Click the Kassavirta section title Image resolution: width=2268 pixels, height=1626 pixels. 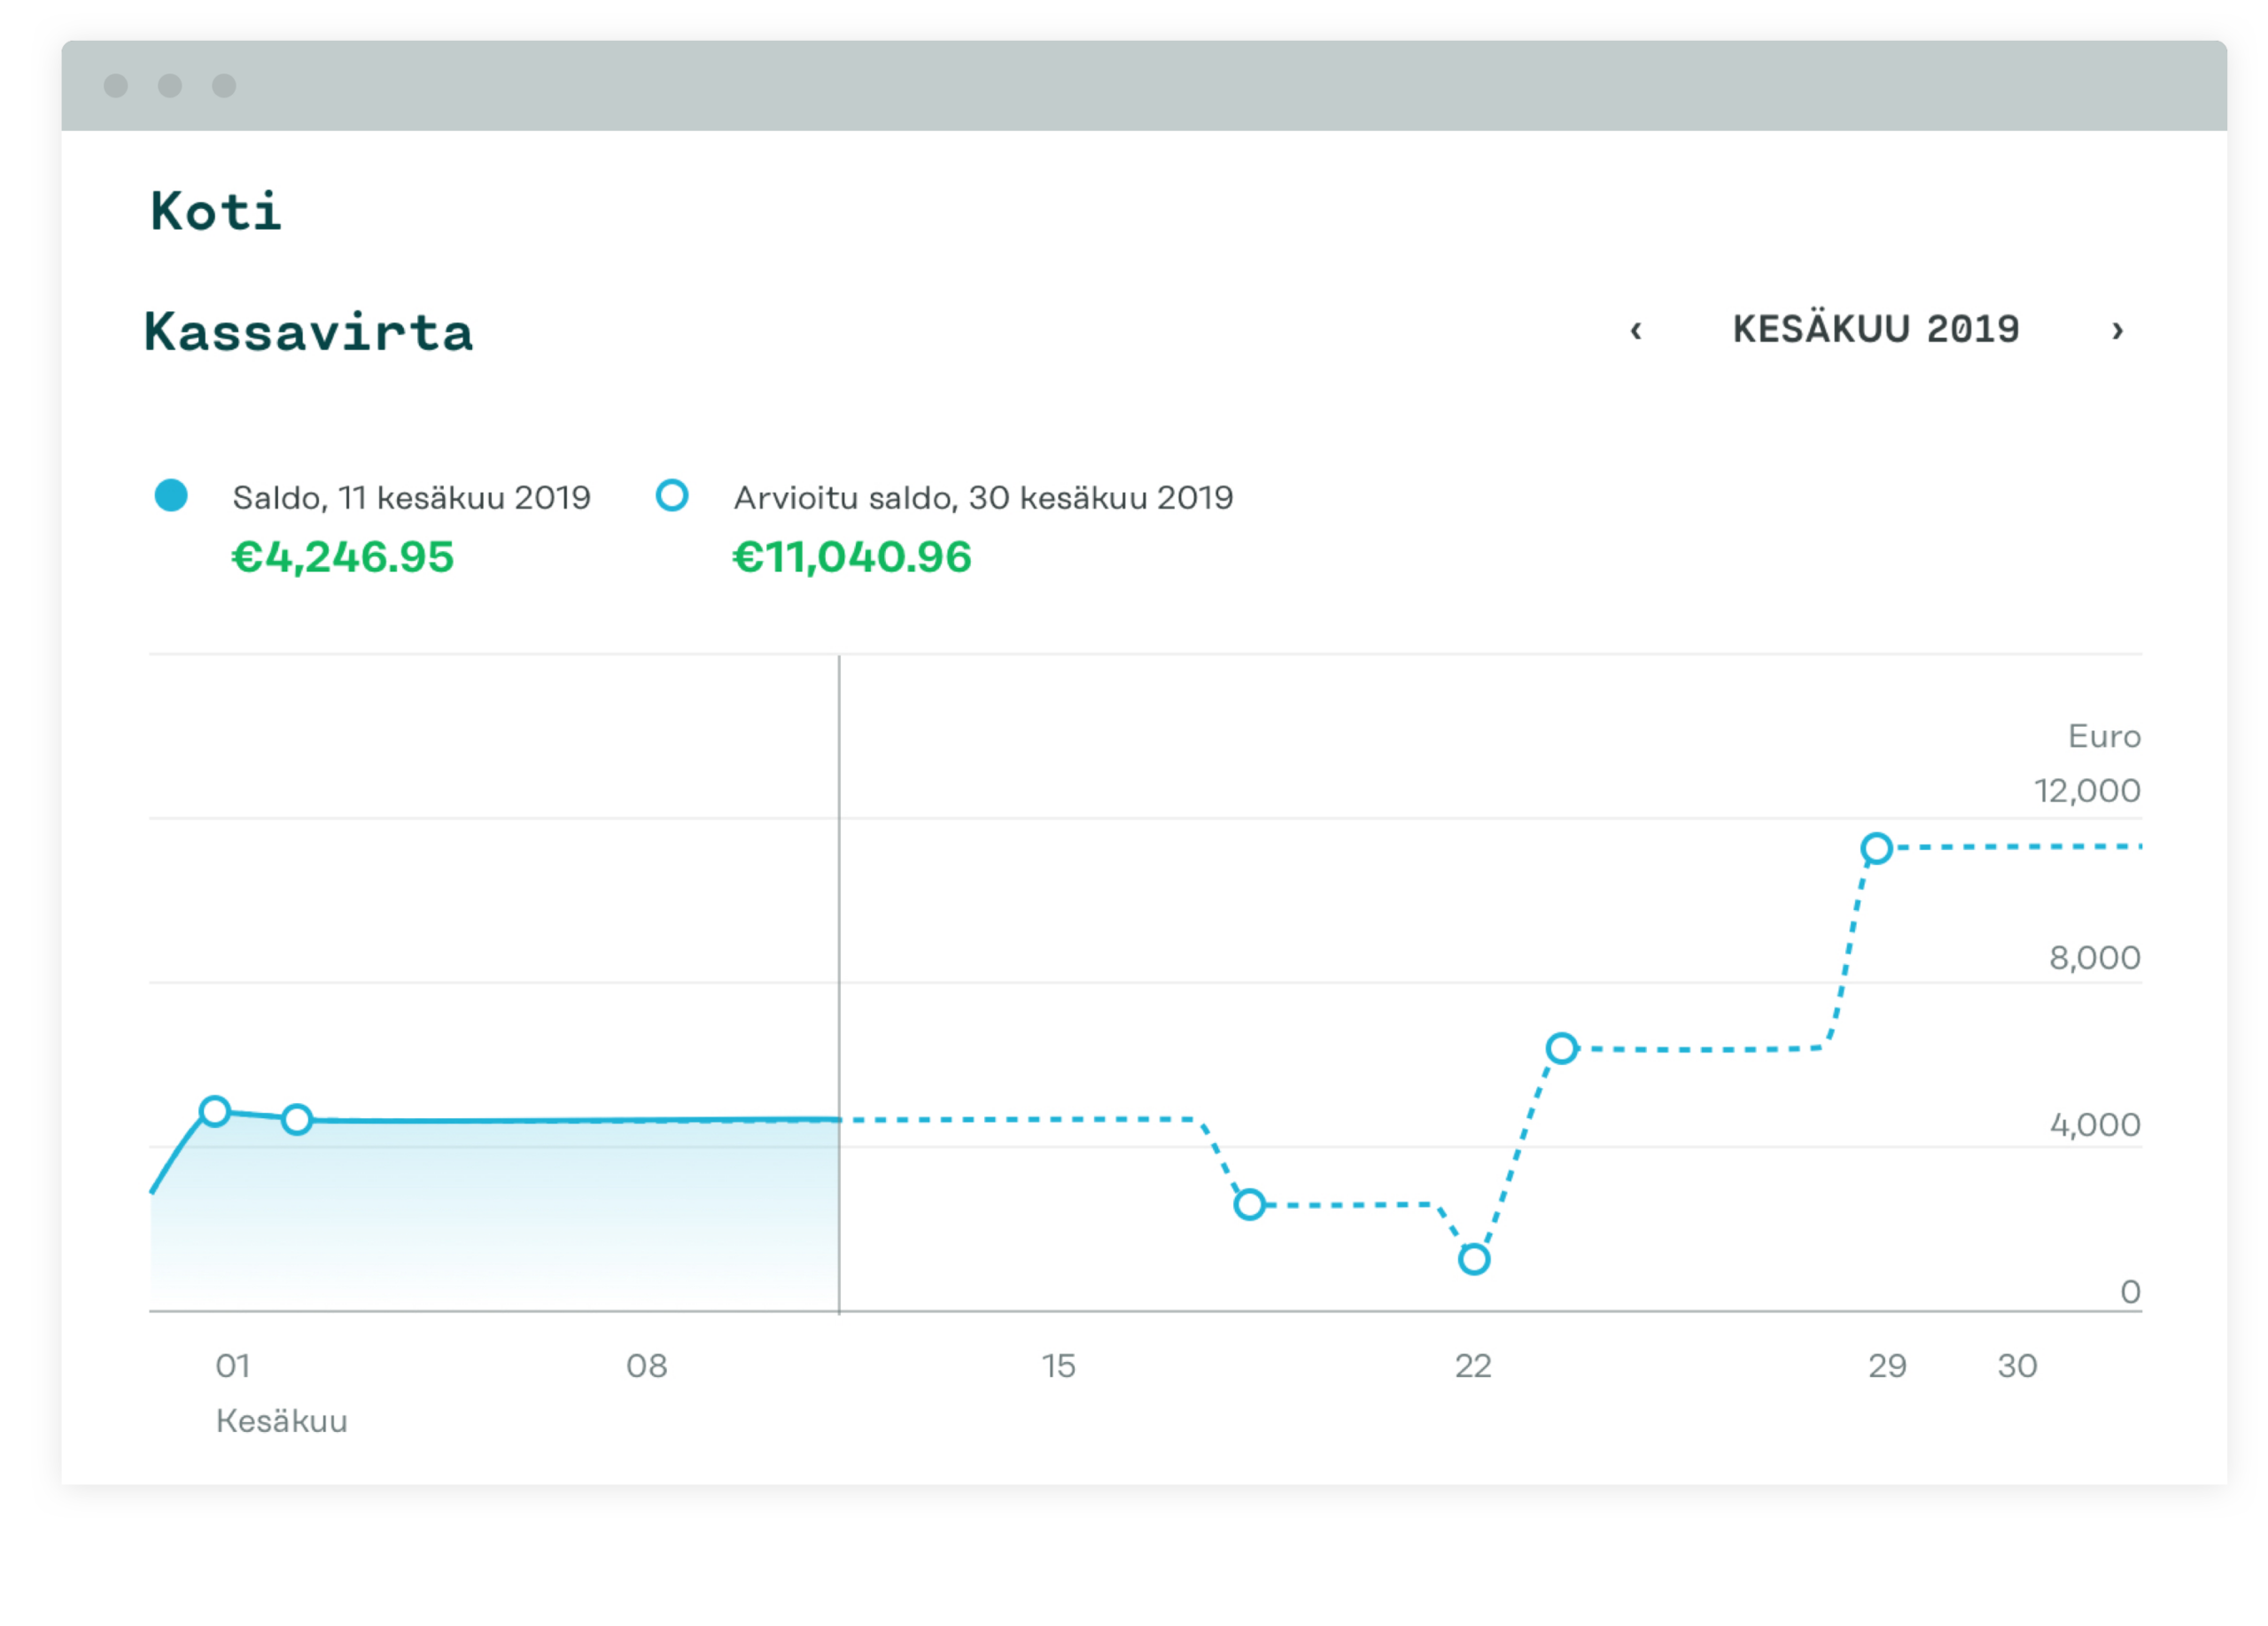point(309,331)
